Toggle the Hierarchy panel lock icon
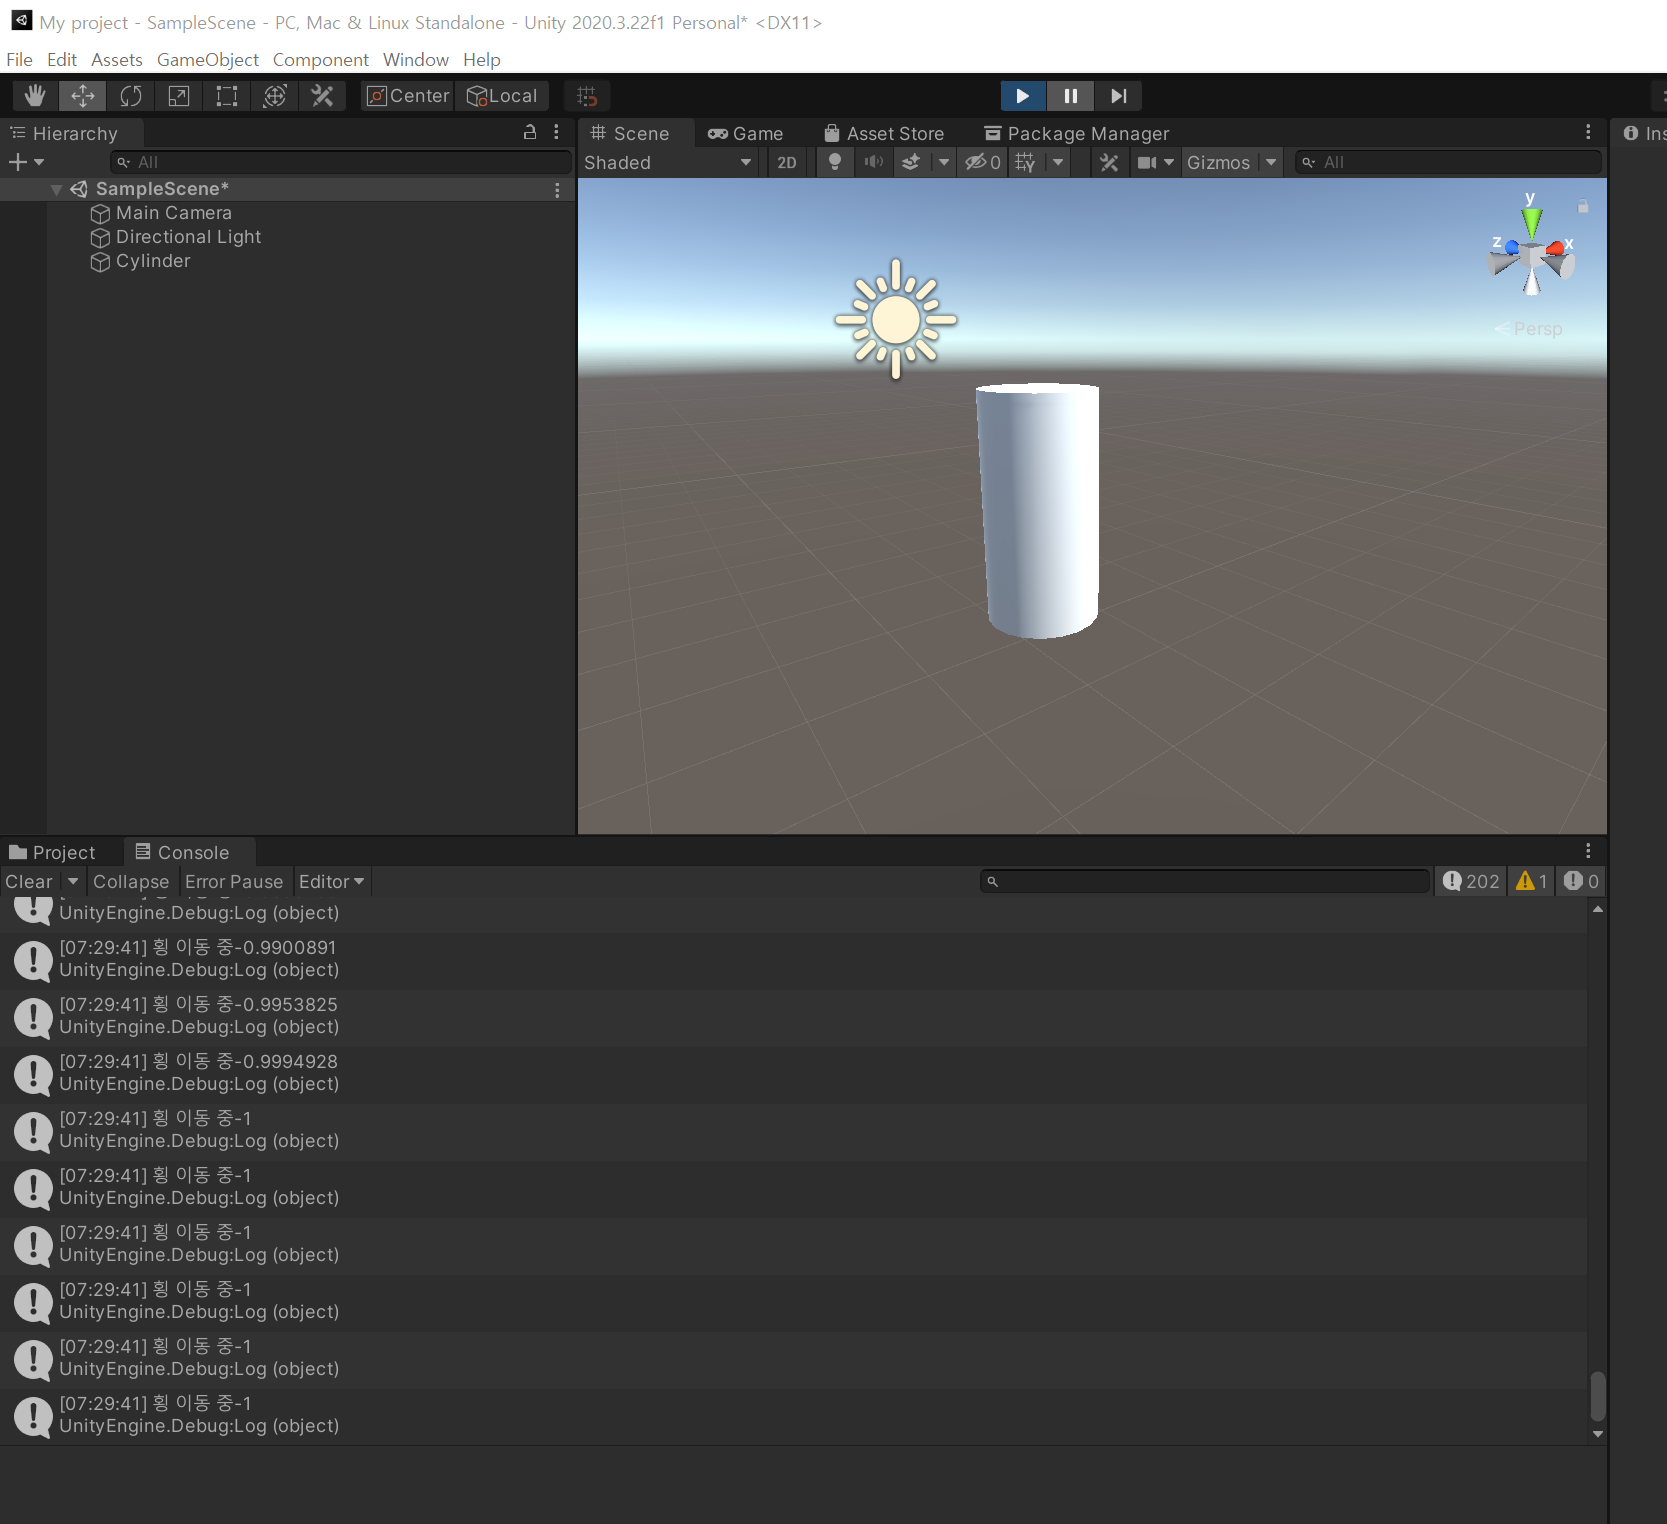The image size is (1667, 1524). click(530, 132)
